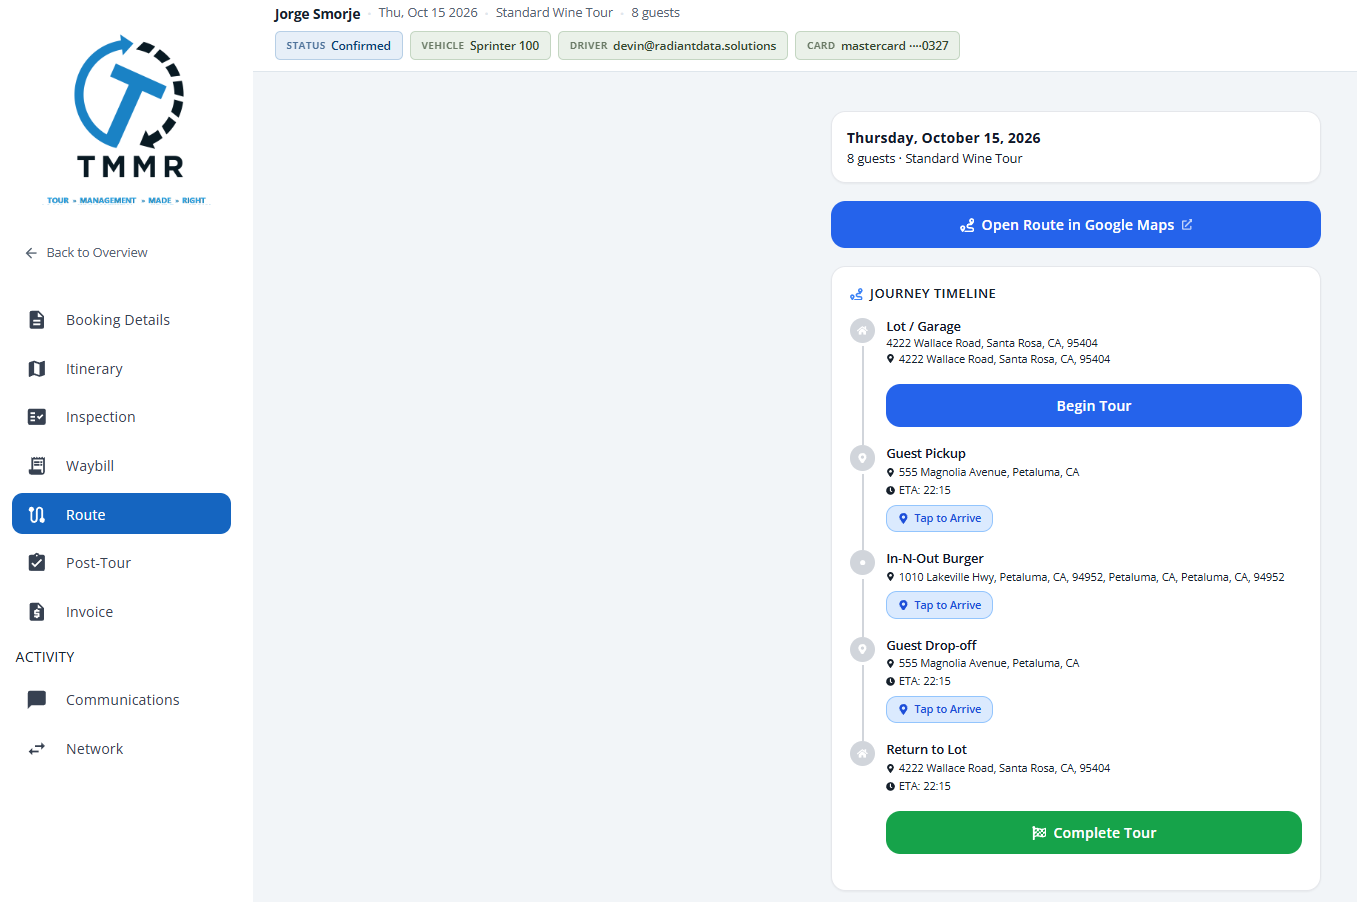Viewport: 1357px width, 902px height.
Task: Click the 1010 Lakeville Hwy address text
Action: (1091, 577)
